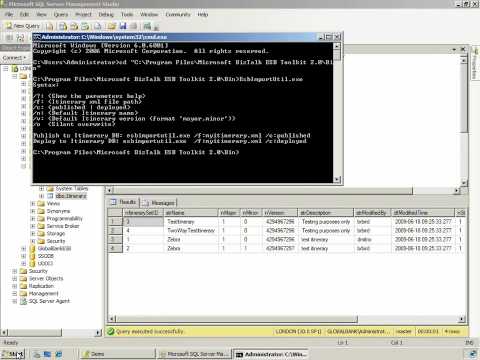Click the Storage folder icon

tap(41, 233)
